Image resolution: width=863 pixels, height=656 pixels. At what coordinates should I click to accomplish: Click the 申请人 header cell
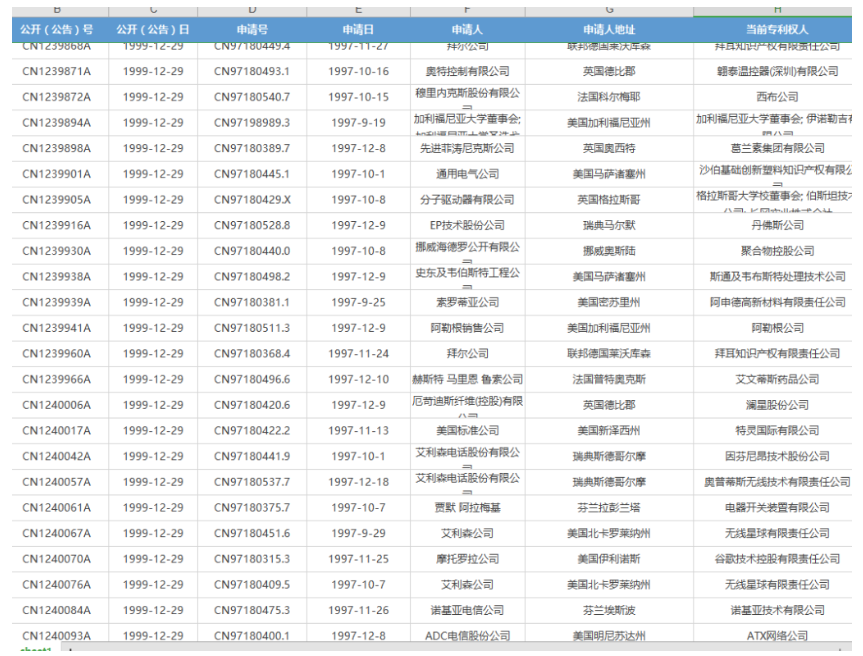(467, 30)
